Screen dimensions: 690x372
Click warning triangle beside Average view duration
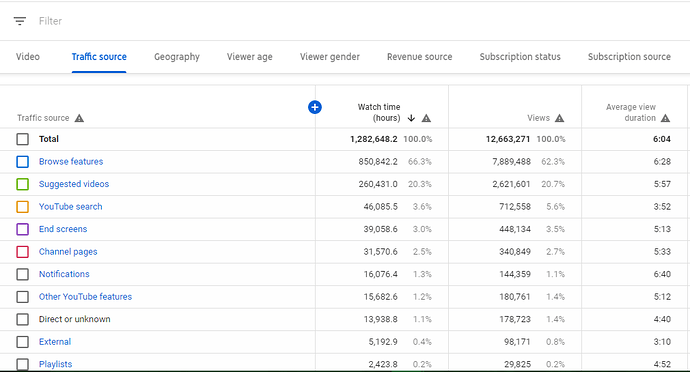click(x=665, y=118)
